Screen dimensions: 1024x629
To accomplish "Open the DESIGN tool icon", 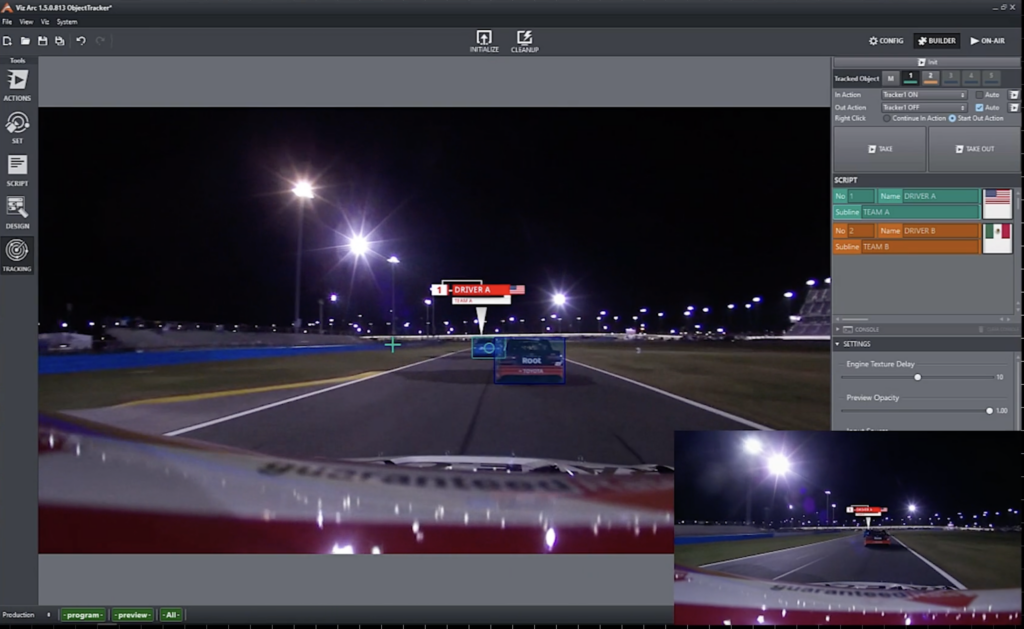I will 15,210.
